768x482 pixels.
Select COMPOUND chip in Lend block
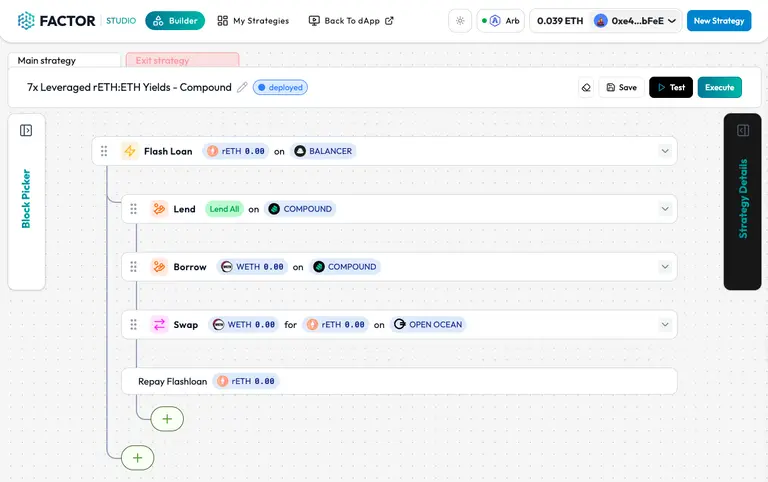coord(300,209)
